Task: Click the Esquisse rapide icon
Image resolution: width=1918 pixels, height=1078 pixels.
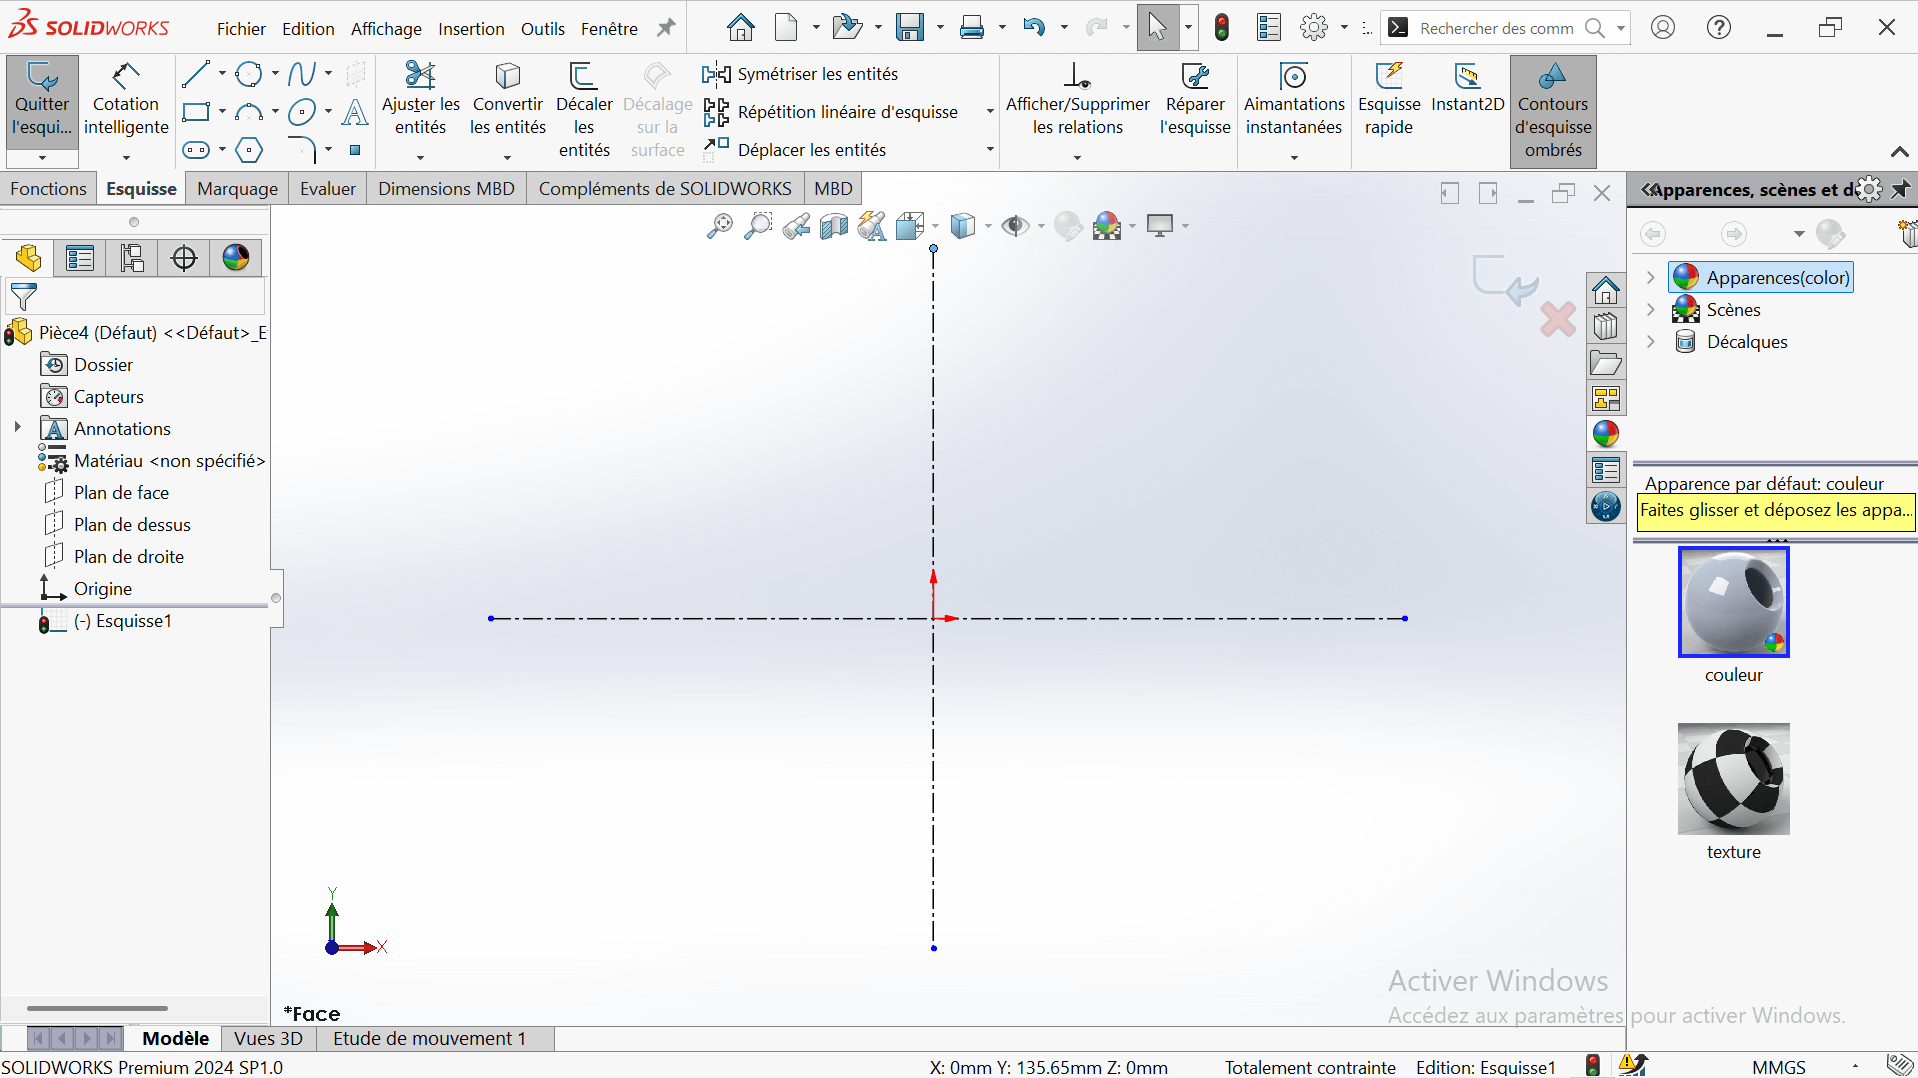Action: (x=1389, y=100)
